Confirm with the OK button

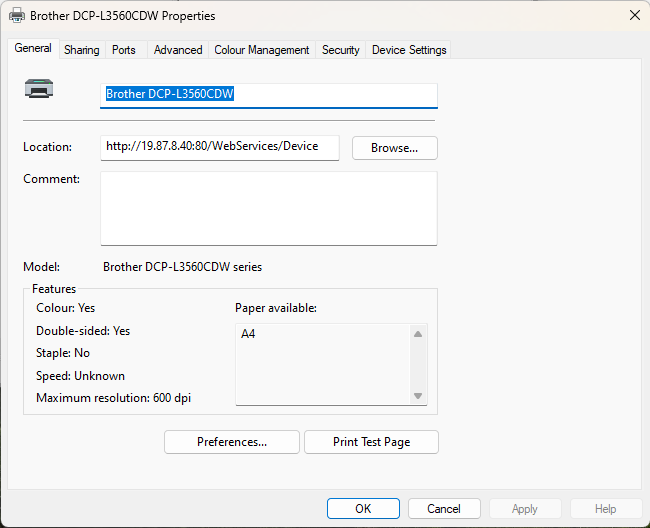[x=363, y=509]
